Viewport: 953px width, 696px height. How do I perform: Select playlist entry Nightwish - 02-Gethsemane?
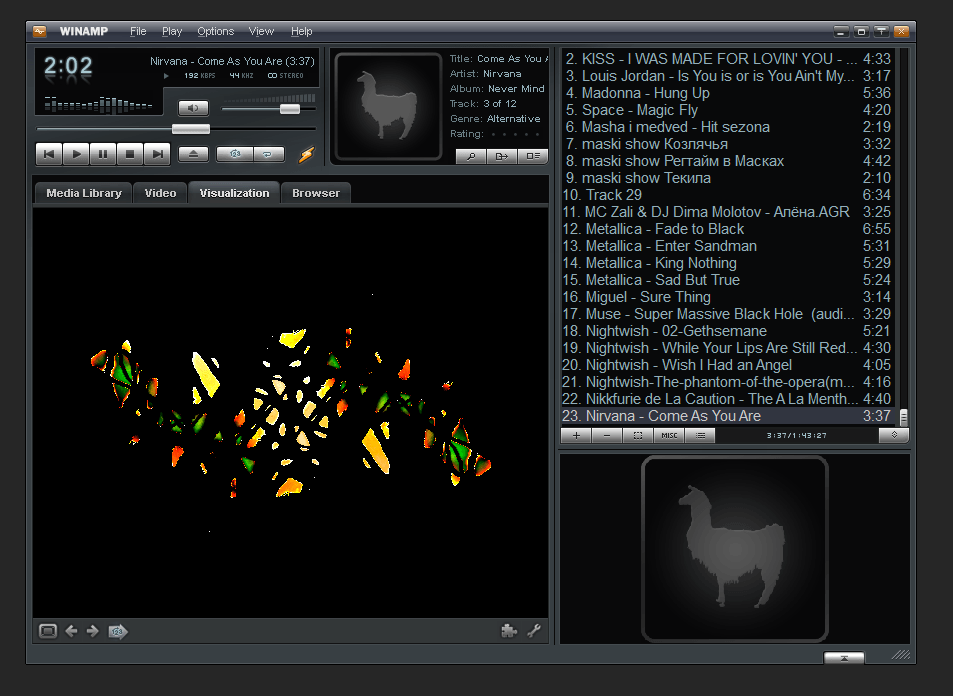click(x=728, y=331)
